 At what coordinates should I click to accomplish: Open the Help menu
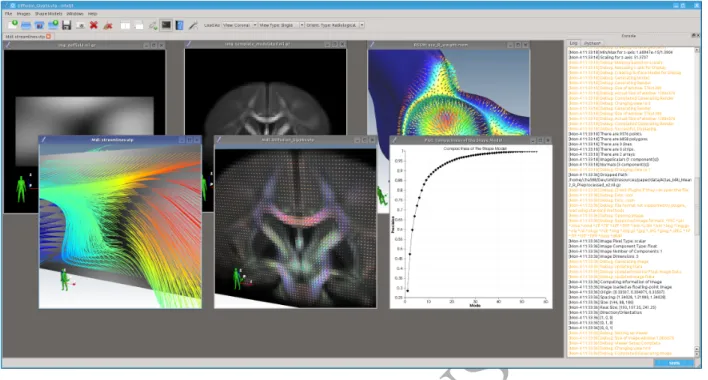point(93,14)
